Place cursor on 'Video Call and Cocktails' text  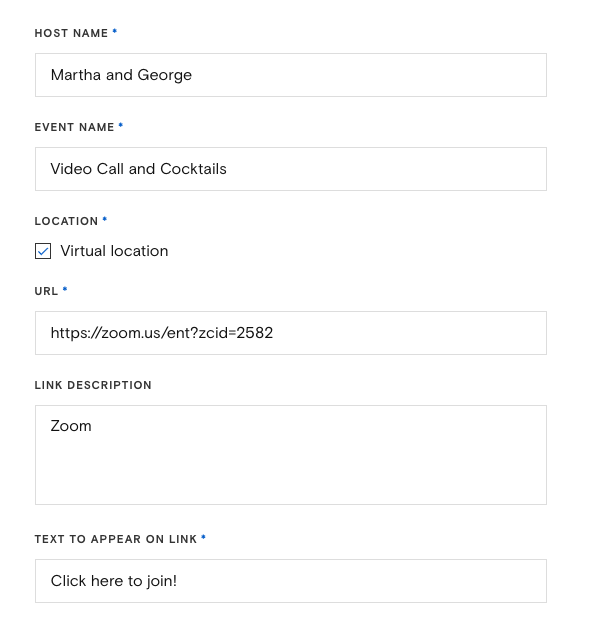pyautogui.click(x=138, y=169)
